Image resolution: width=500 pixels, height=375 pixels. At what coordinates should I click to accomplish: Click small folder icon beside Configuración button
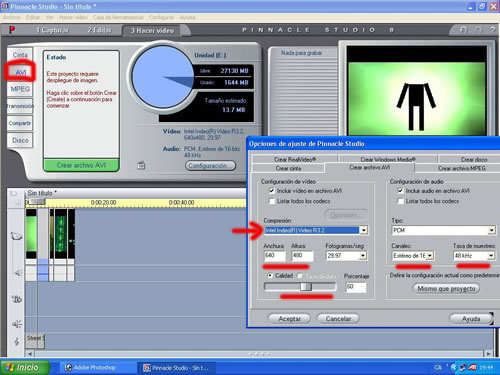click(x=141, y=165)
